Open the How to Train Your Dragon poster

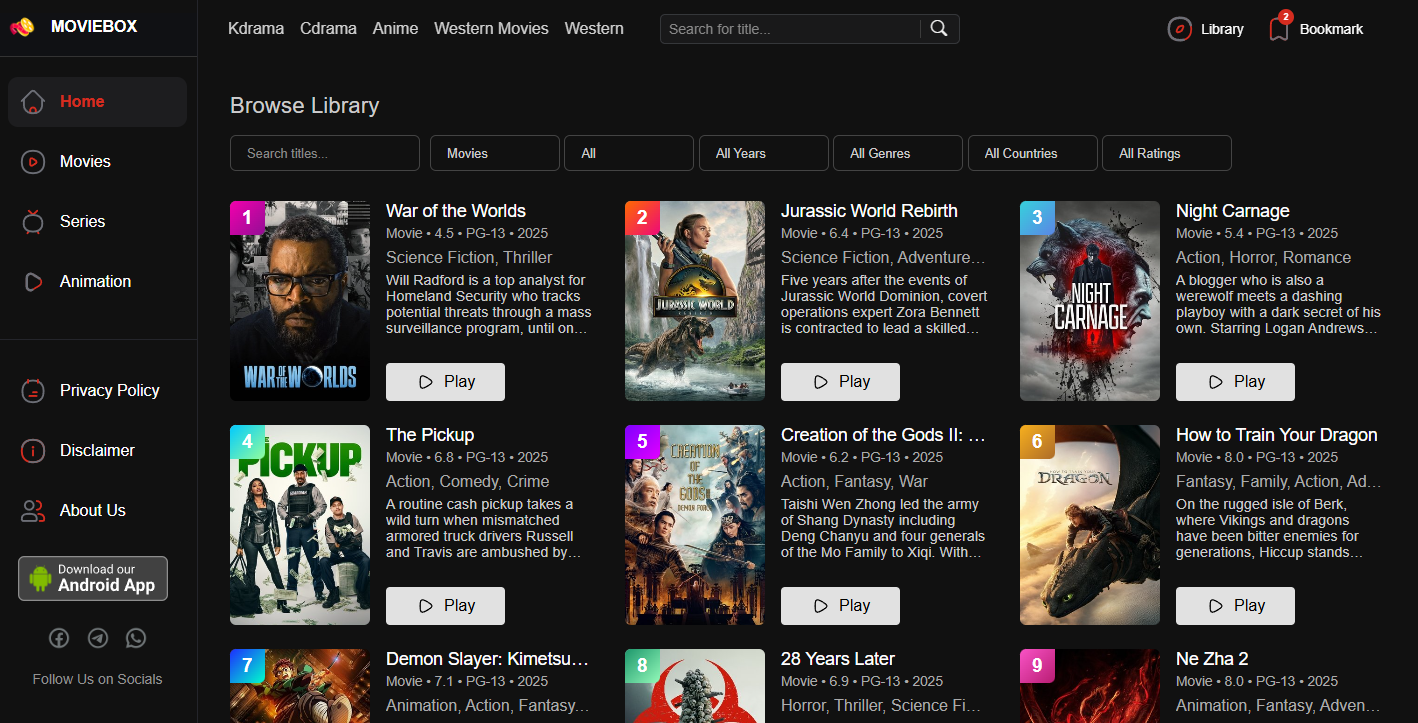pyautogui.click(x=1090, y=525)
